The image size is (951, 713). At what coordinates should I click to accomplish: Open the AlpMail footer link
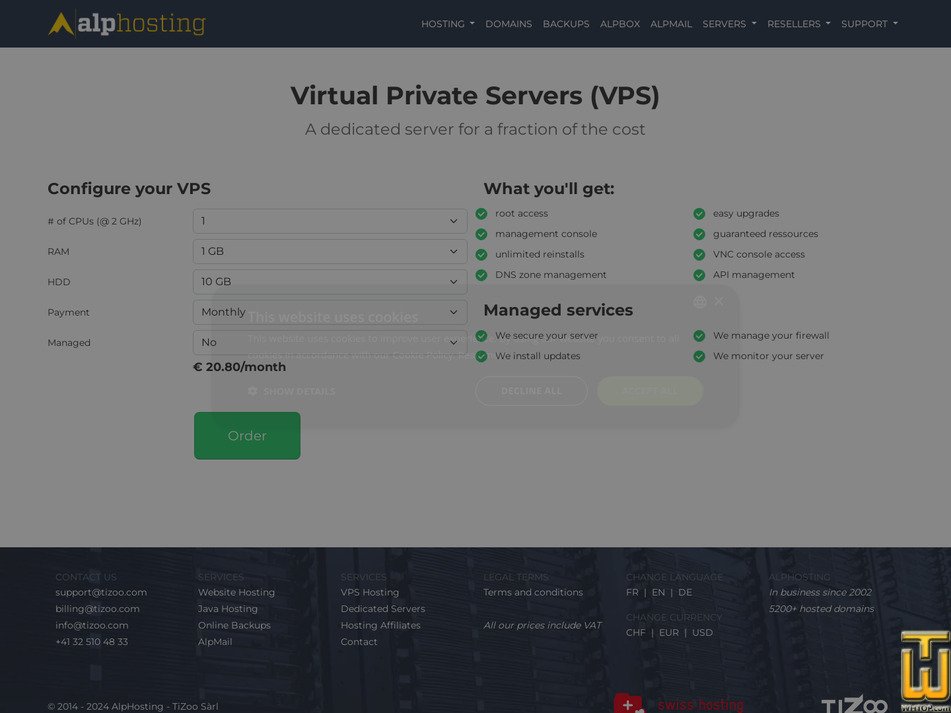coord(215,641)
